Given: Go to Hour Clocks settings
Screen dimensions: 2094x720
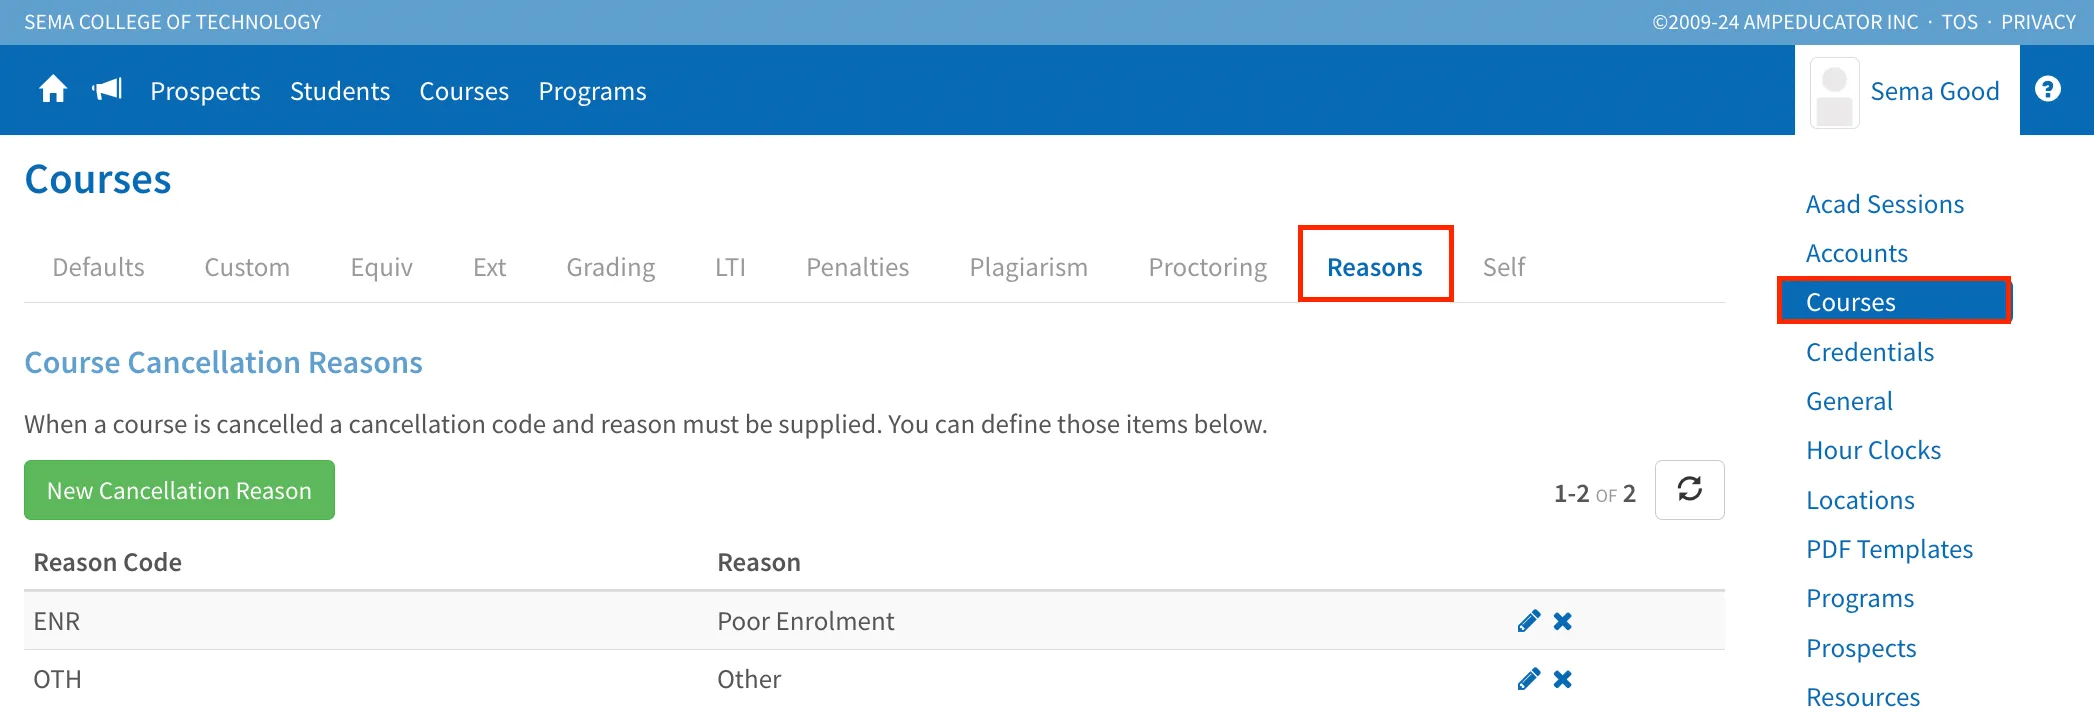Looking at the screenshot, I should (x=1873, y=450).
